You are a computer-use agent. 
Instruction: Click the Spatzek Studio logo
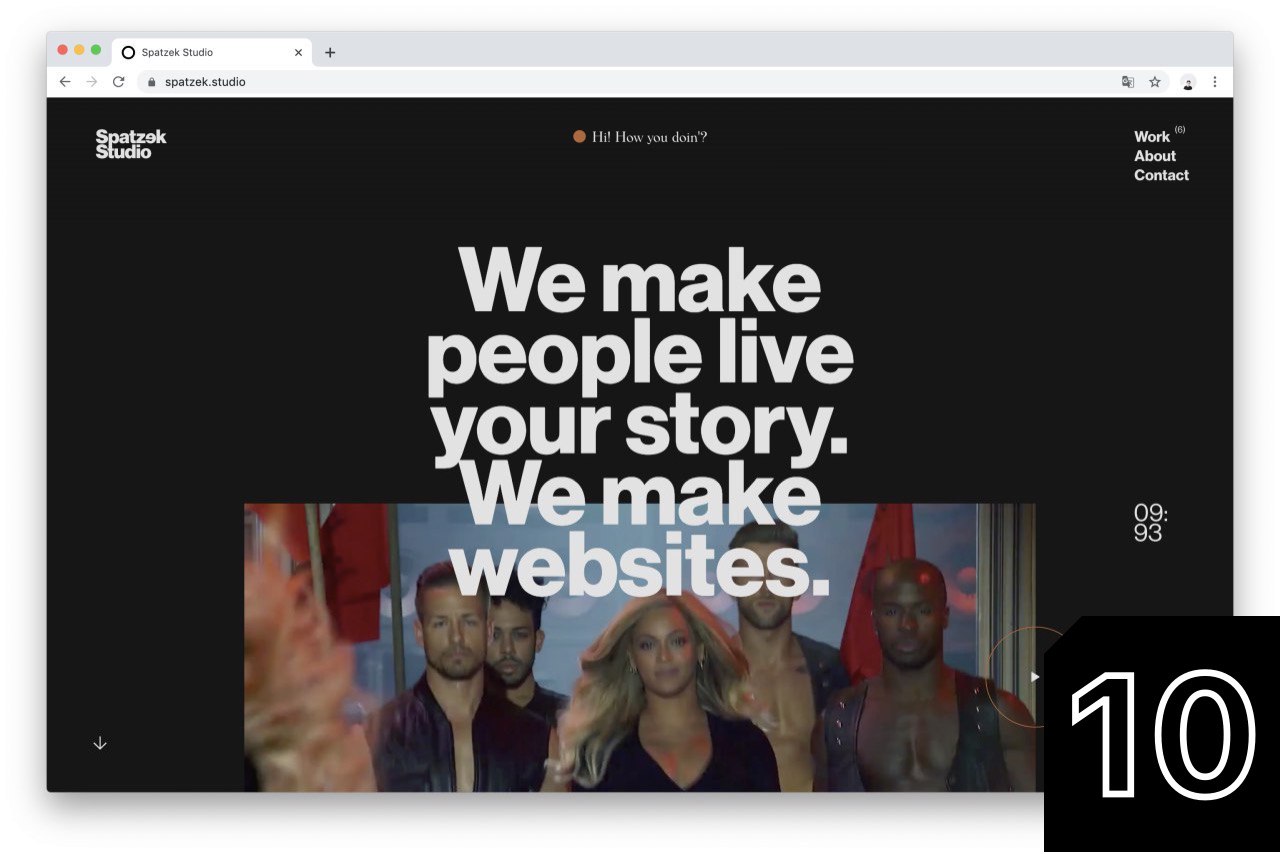tap(131, 144)
